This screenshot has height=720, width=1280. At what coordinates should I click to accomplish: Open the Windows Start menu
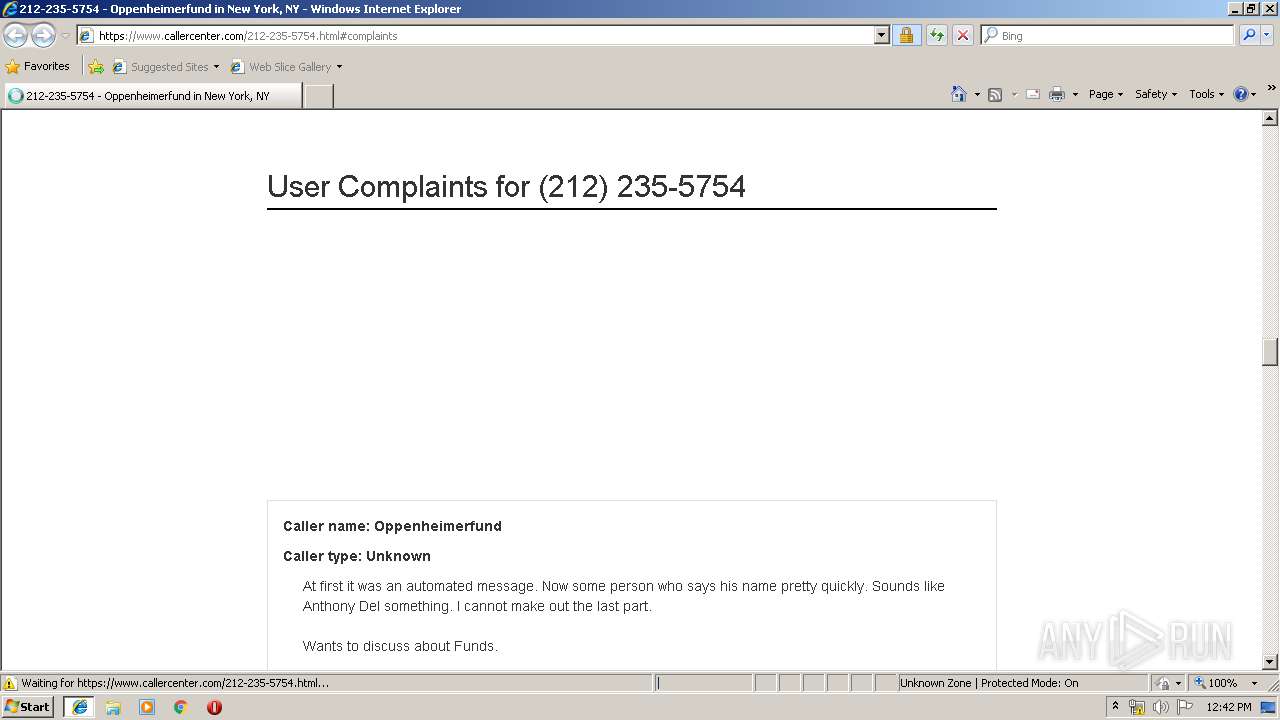coord(28,707)
